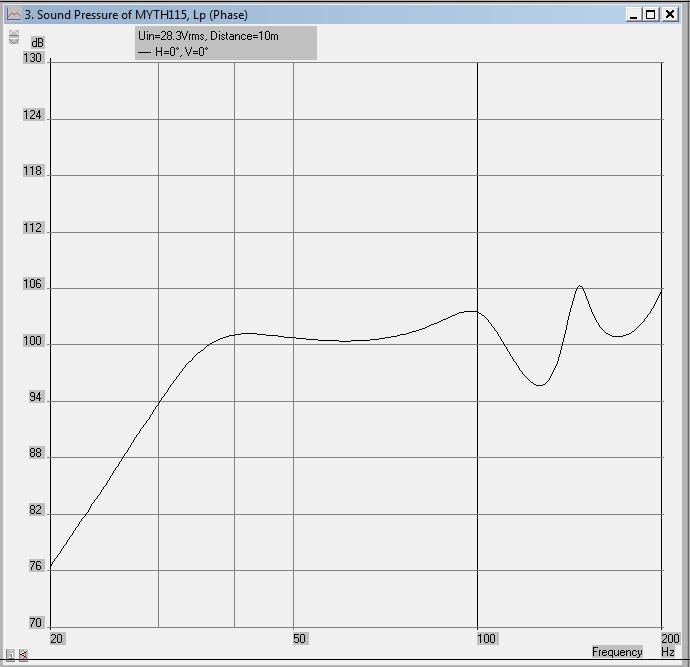Click the 70 dB axis value
690x667 pixels.
[x=35, y=623]
